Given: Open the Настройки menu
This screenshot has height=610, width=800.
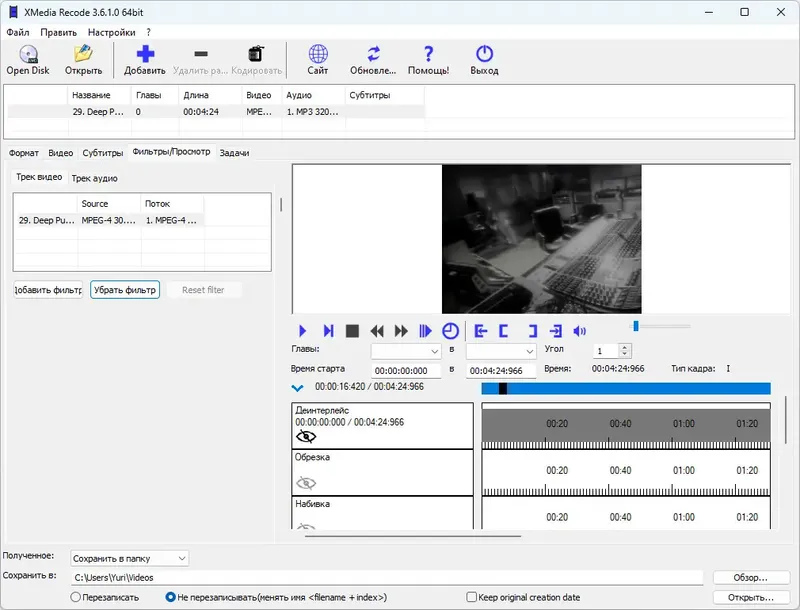Looking at the screenshot, I should 112,32.
